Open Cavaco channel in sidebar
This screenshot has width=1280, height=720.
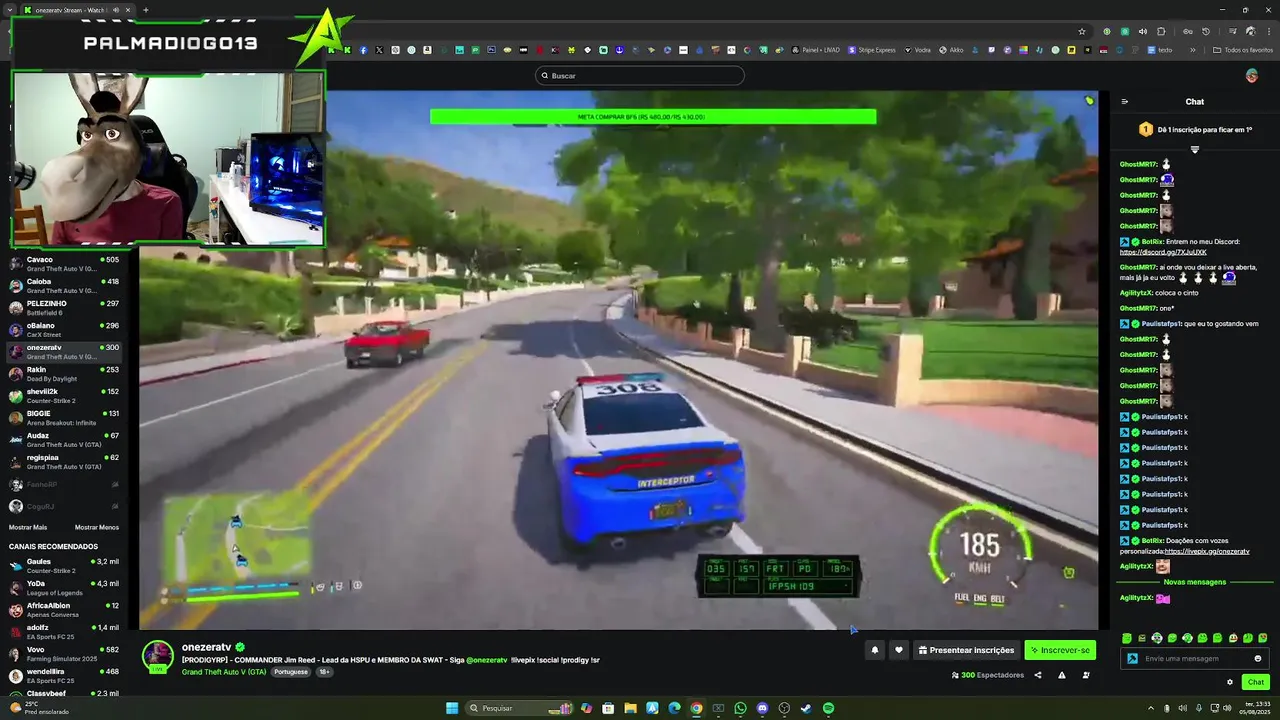pos(63,264)
